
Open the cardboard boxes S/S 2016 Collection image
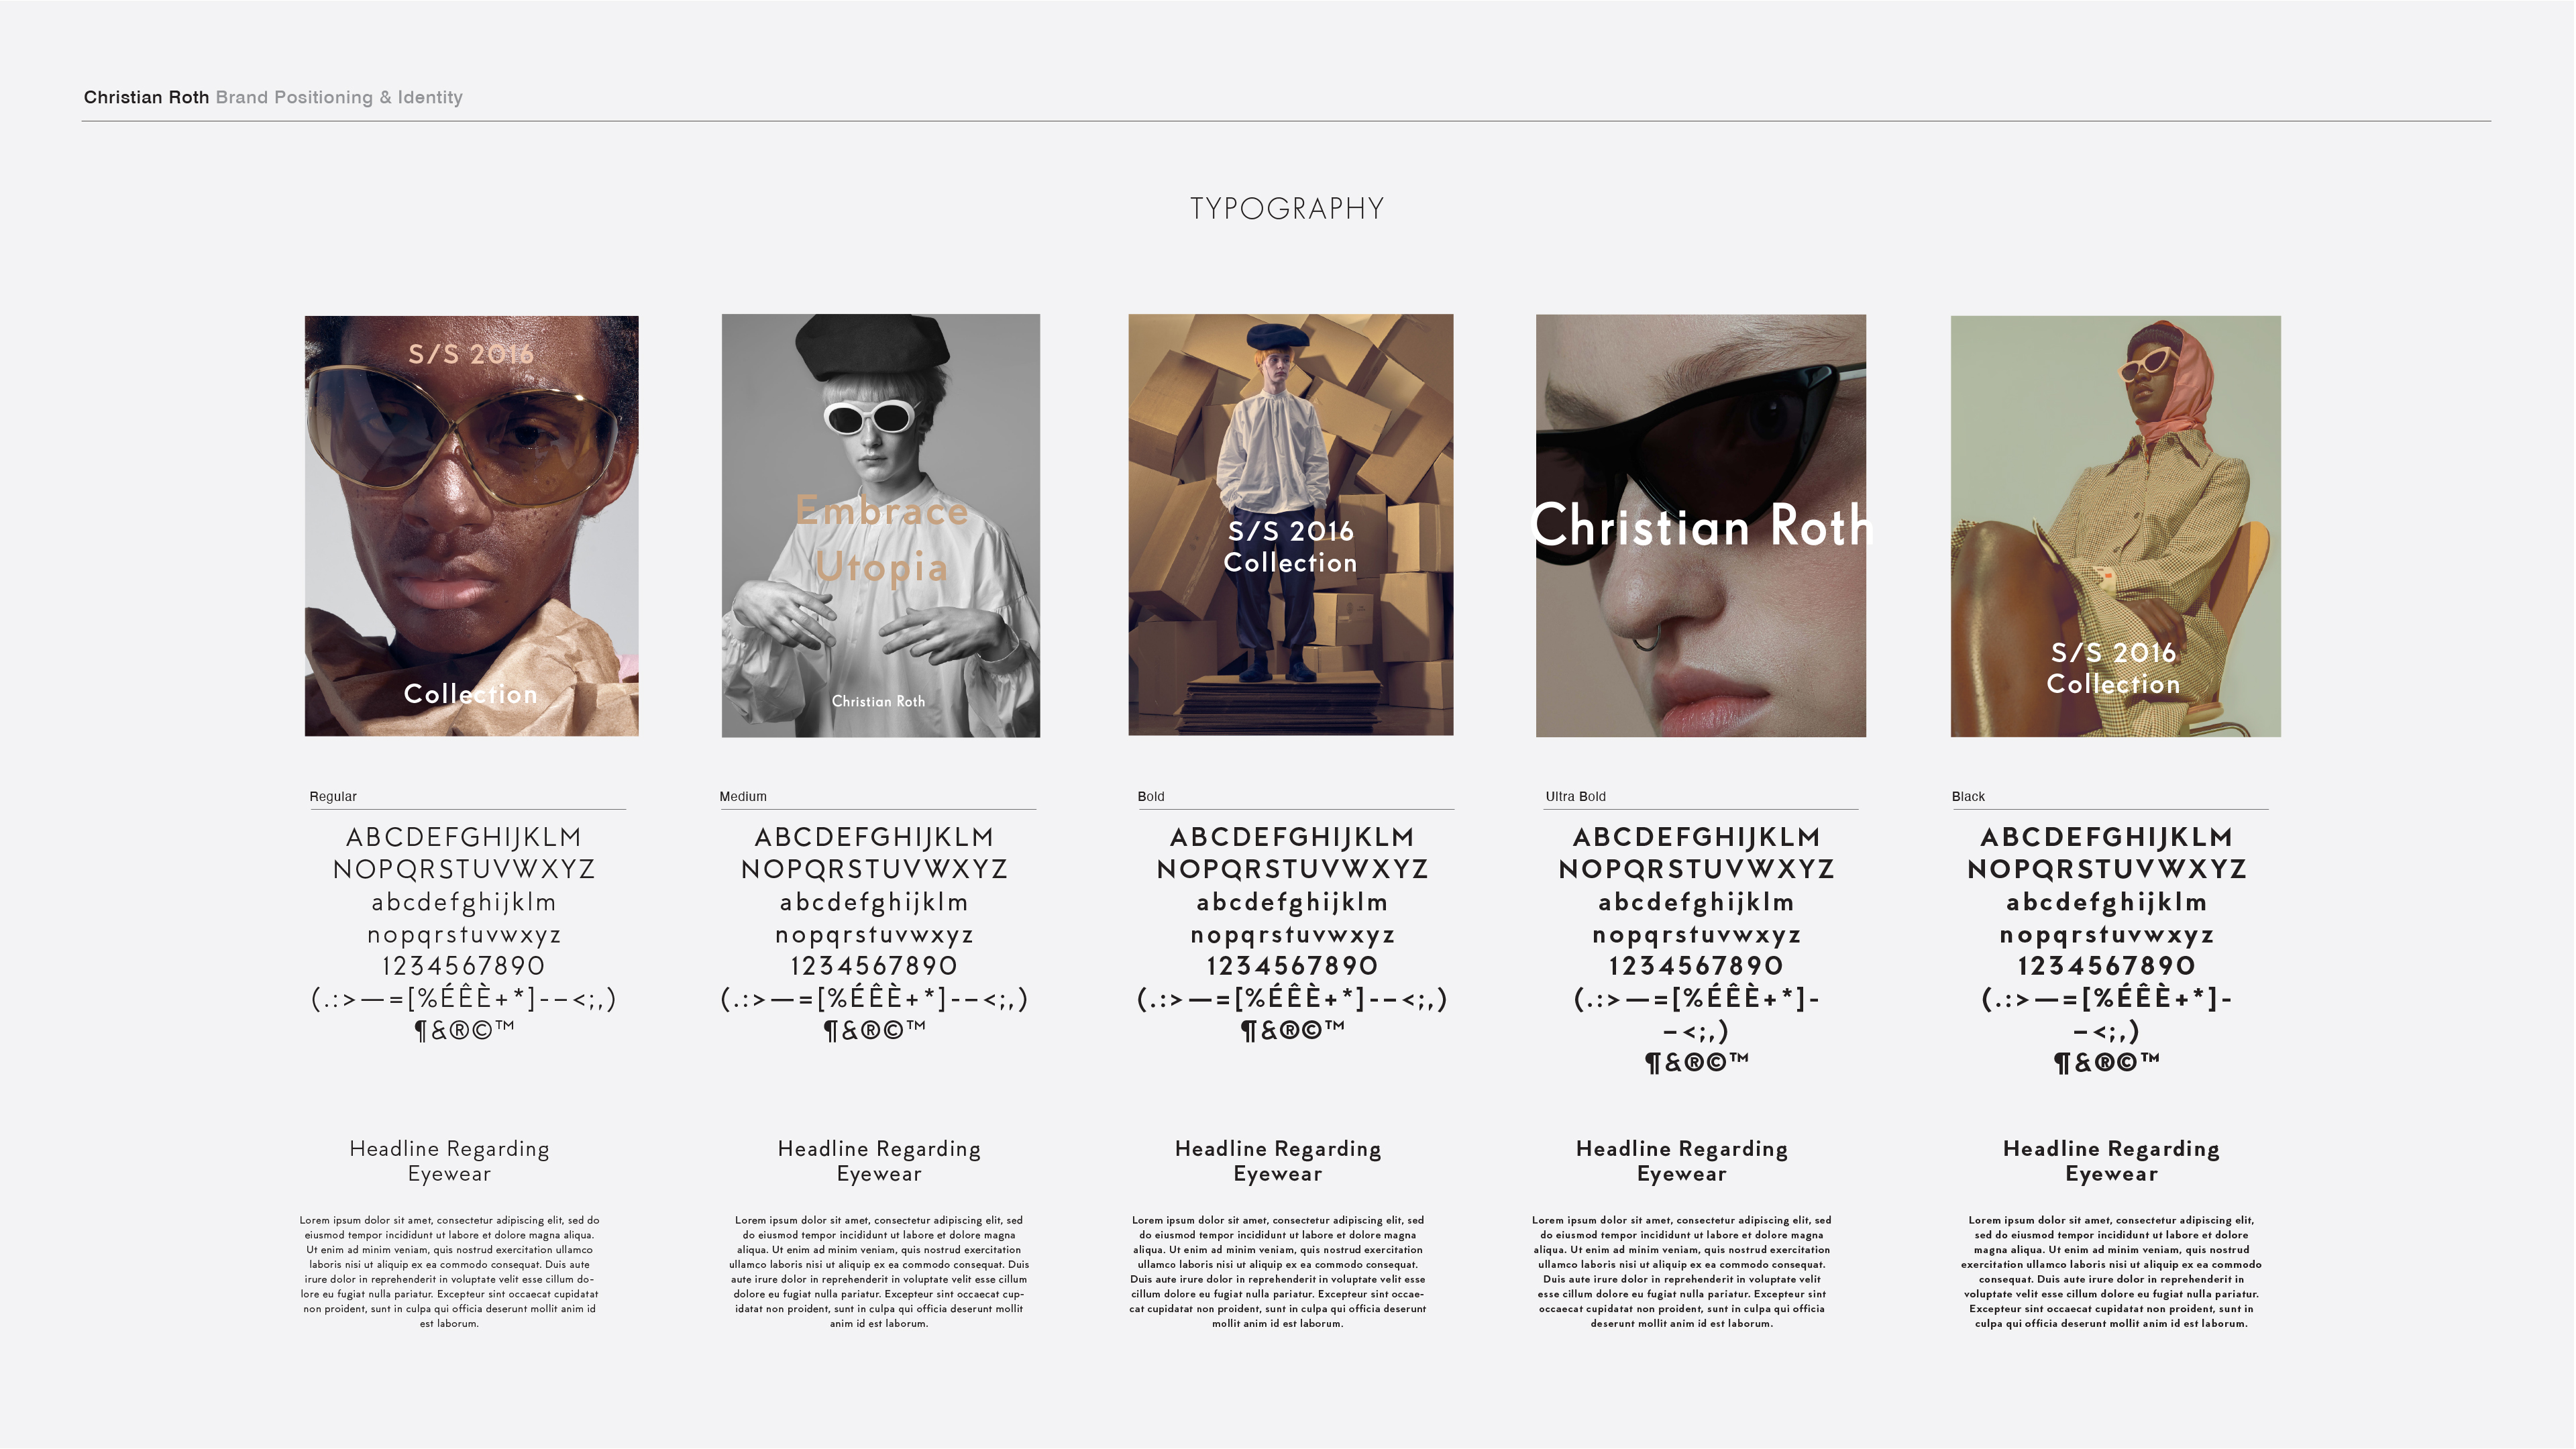coord(1291,525)
